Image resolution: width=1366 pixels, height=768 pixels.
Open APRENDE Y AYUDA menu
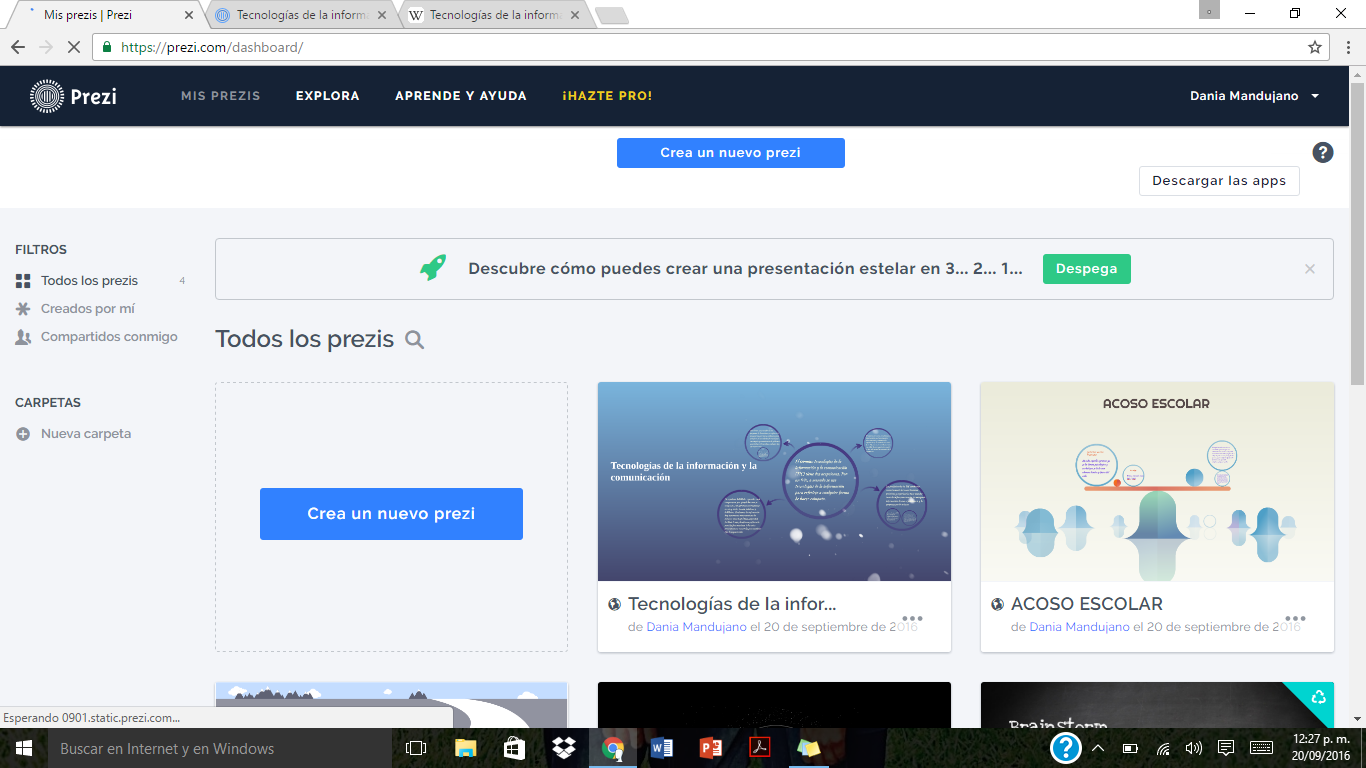461,96
